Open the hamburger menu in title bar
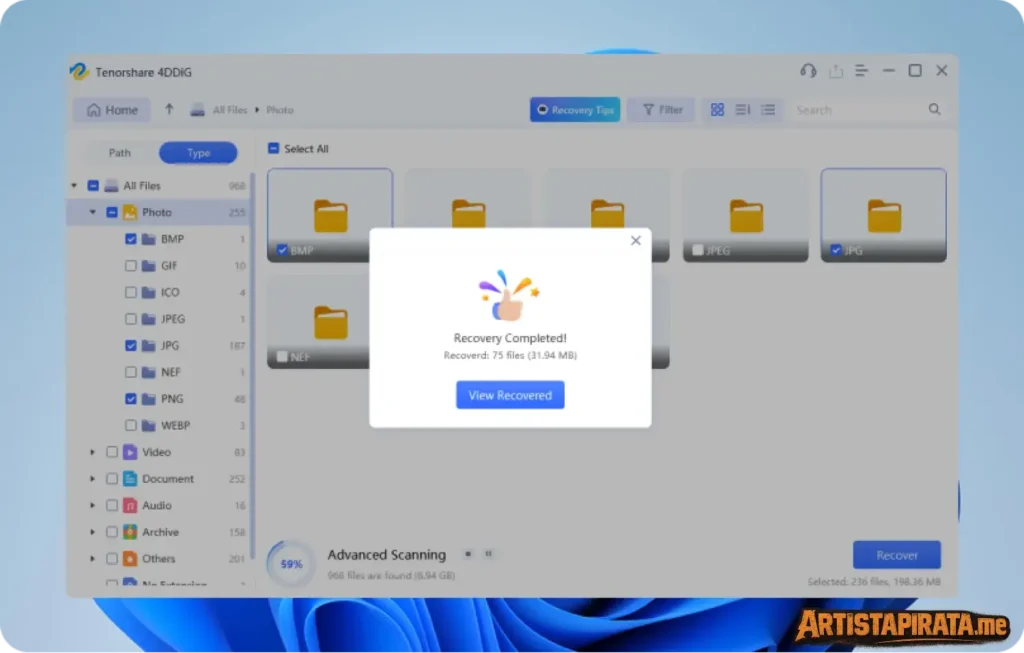 [x=861, y=71]
